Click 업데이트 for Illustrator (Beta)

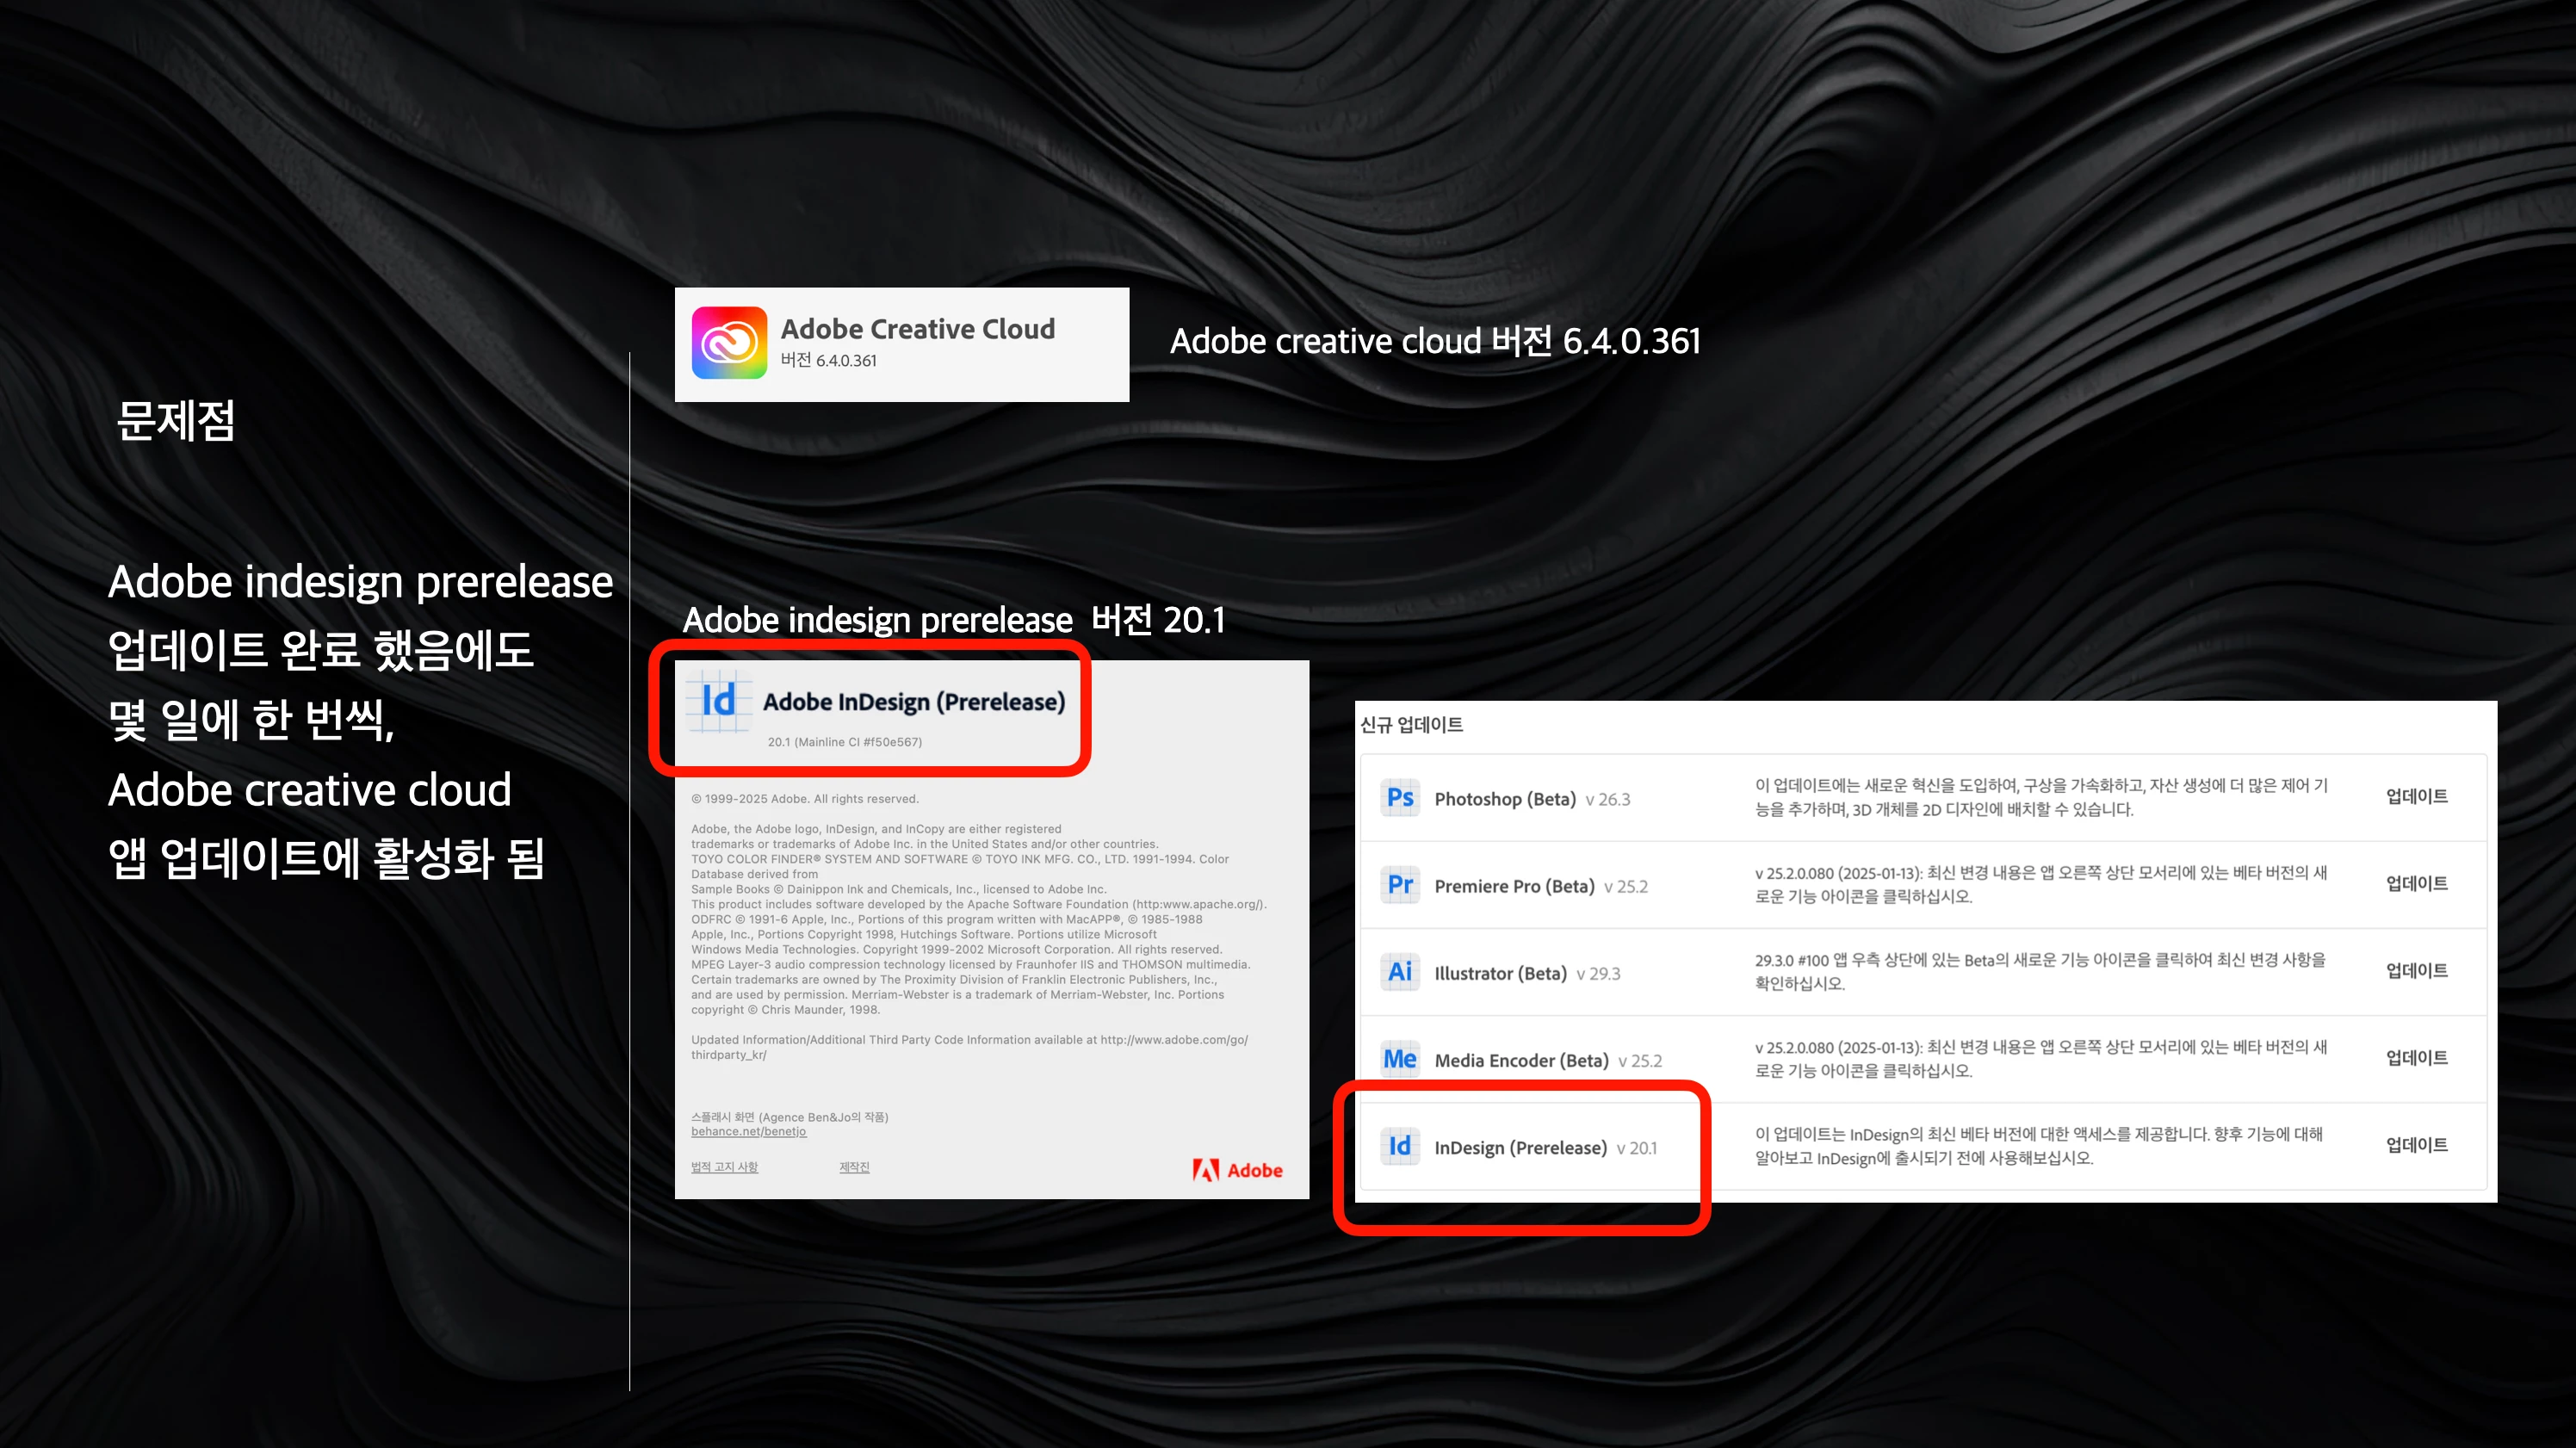(2416, 971)
